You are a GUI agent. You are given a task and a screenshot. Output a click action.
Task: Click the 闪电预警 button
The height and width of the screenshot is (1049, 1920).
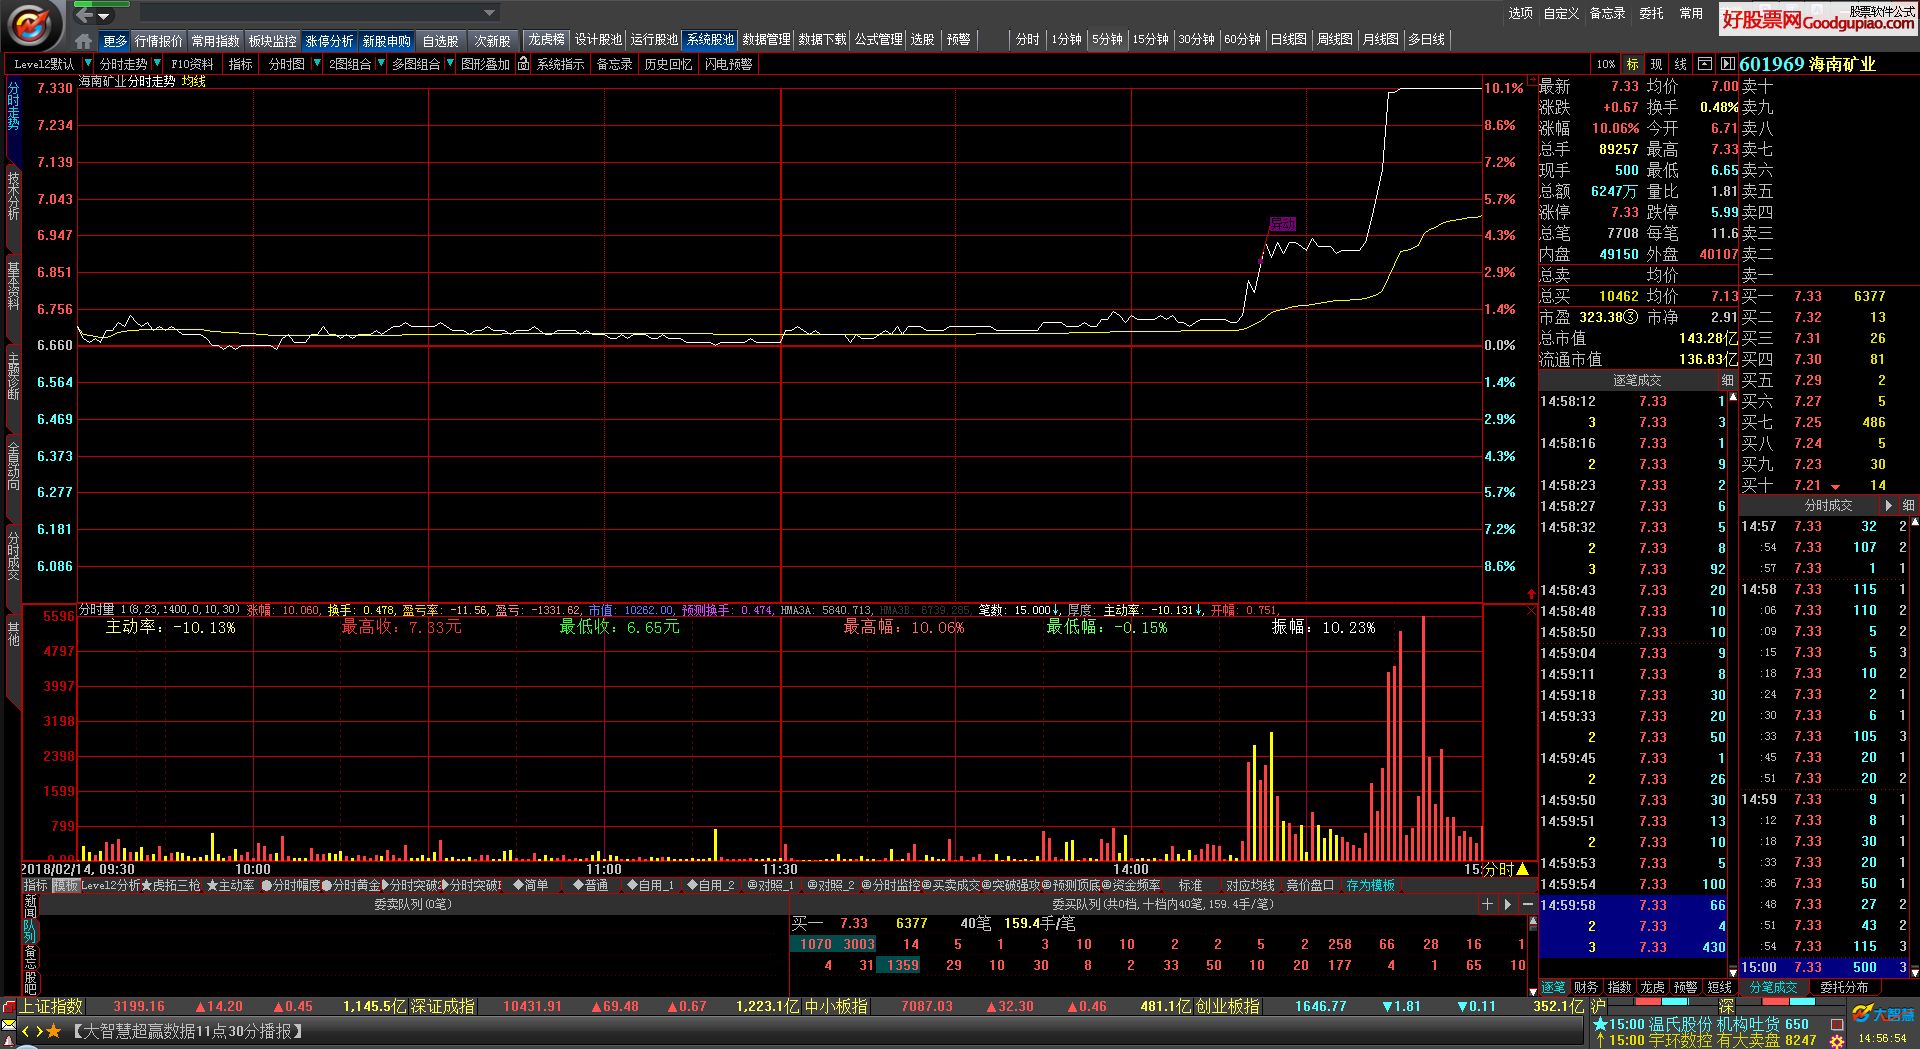[728, 64]
